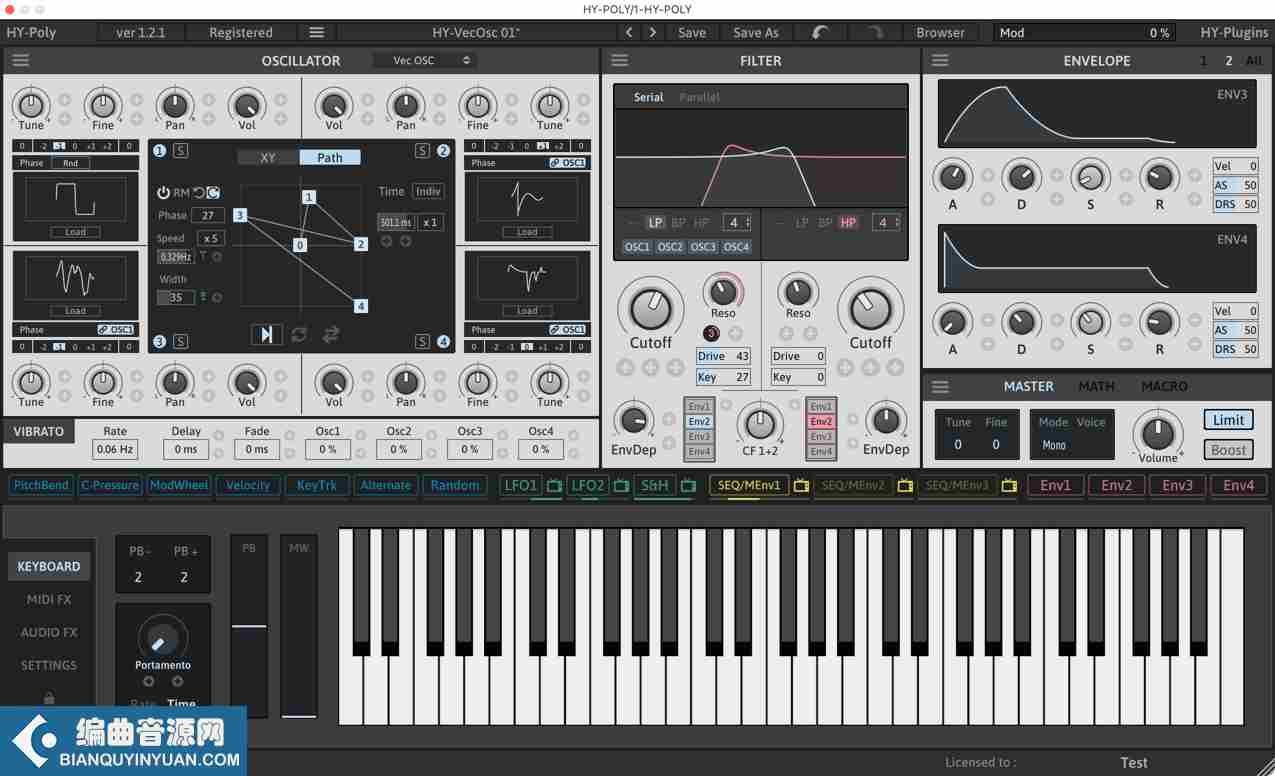Open the Vec OSC oscillator type dropdown

(423, 61)
